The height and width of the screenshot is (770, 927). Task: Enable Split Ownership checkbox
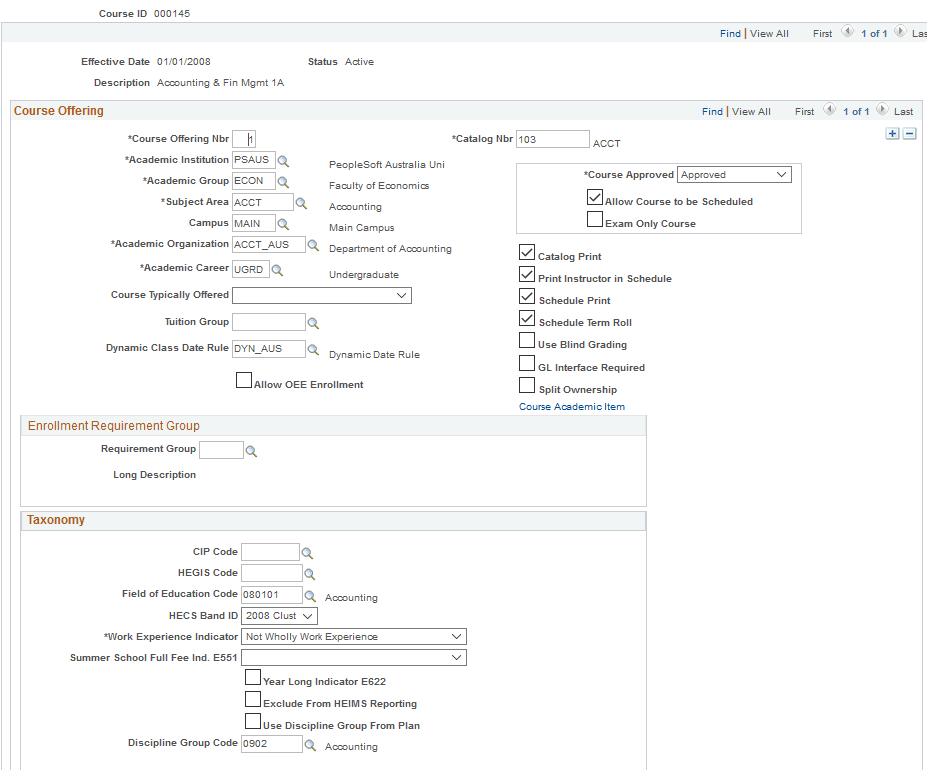pyautogui.click(x=527, y=385)
